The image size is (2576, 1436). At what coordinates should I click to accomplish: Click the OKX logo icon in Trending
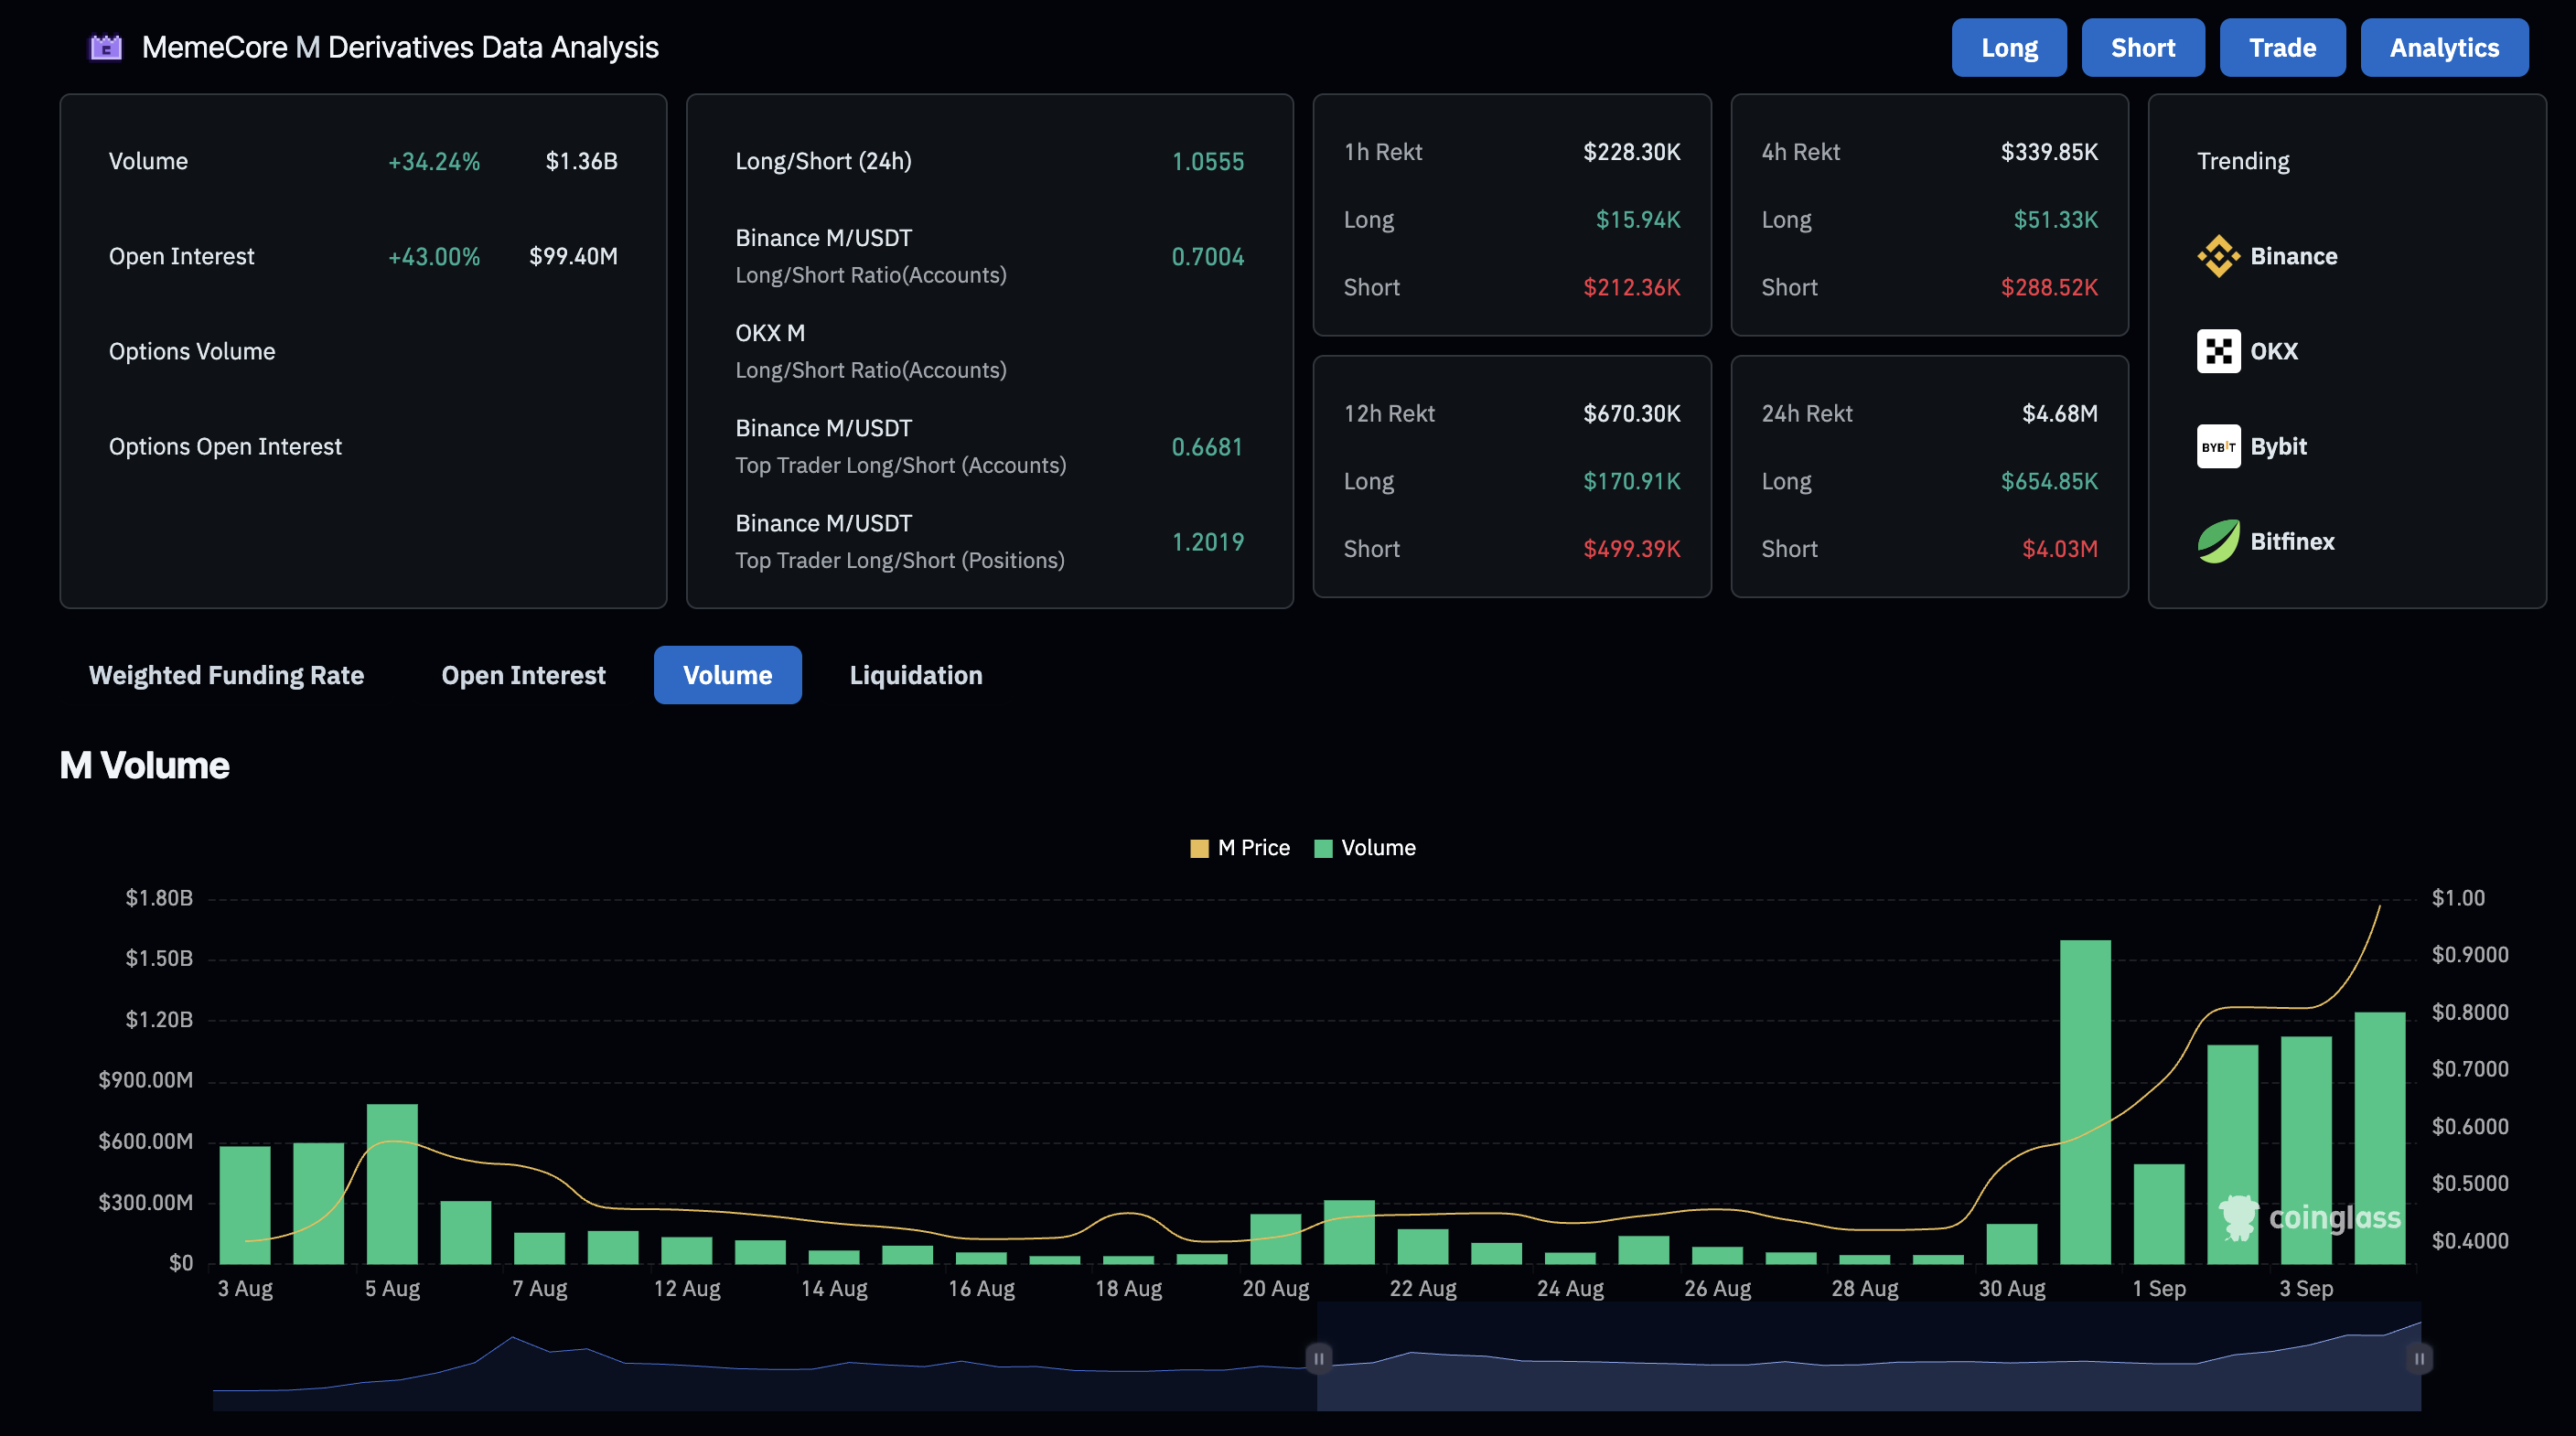click(2217, 351)
